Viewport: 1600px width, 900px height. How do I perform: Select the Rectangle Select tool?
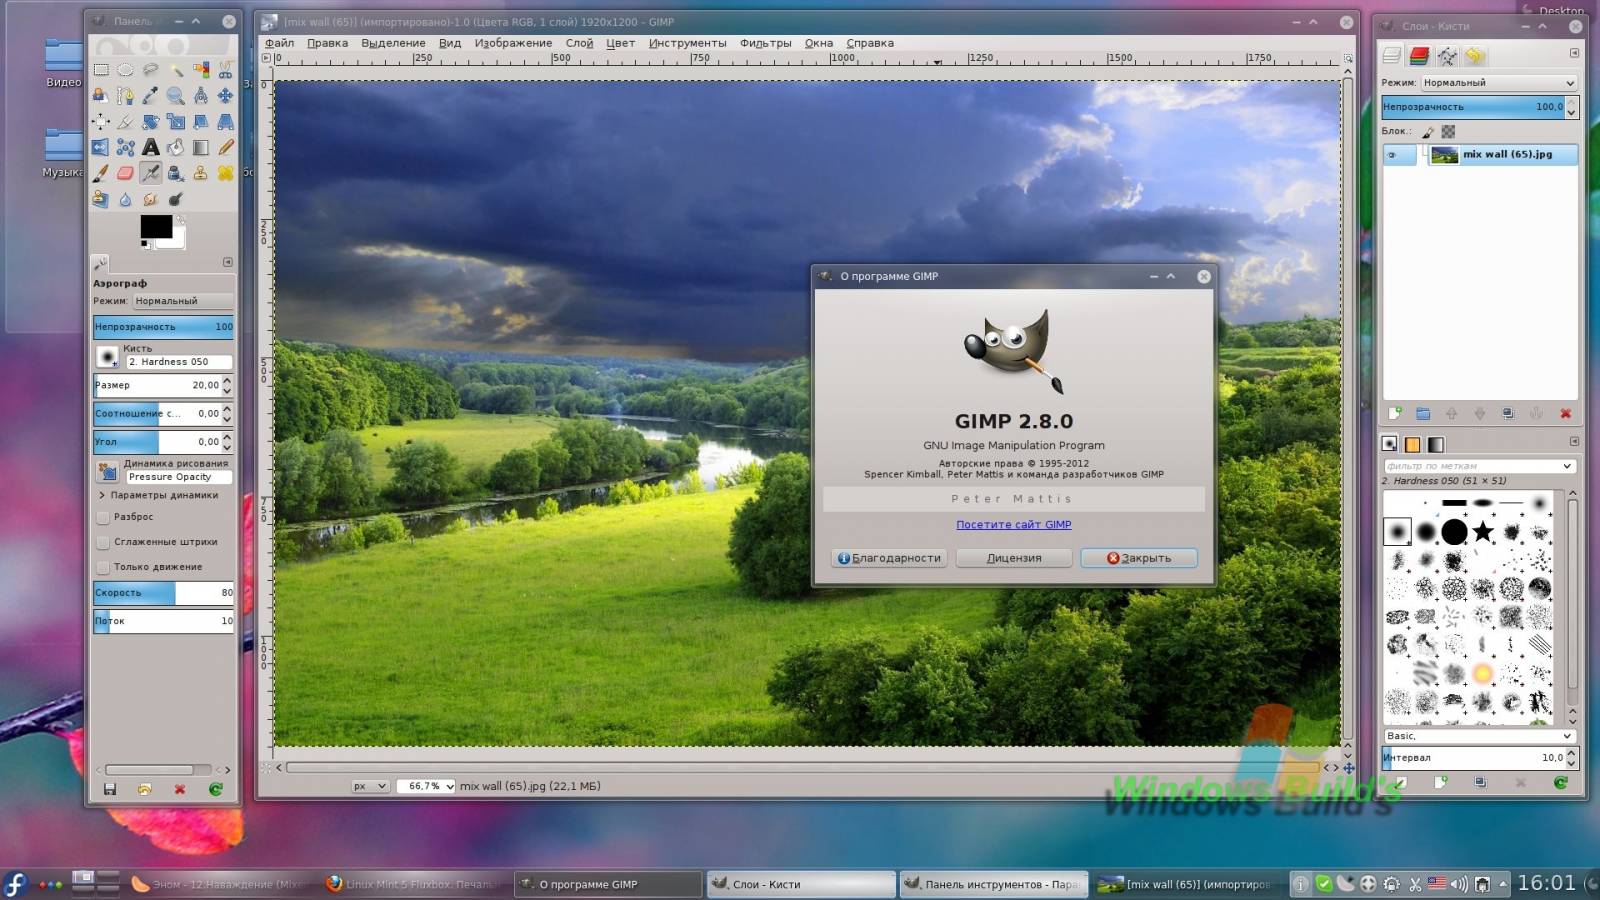101,70
